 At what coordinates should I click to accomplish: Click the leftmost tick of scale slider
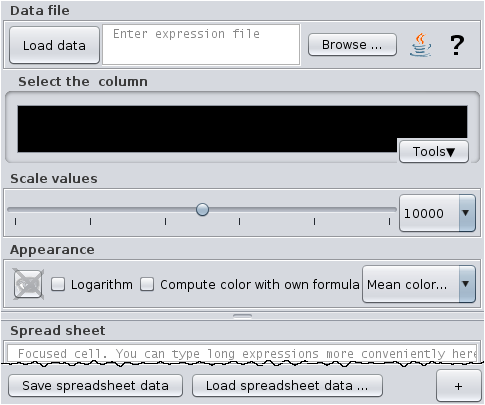(15, 222)
